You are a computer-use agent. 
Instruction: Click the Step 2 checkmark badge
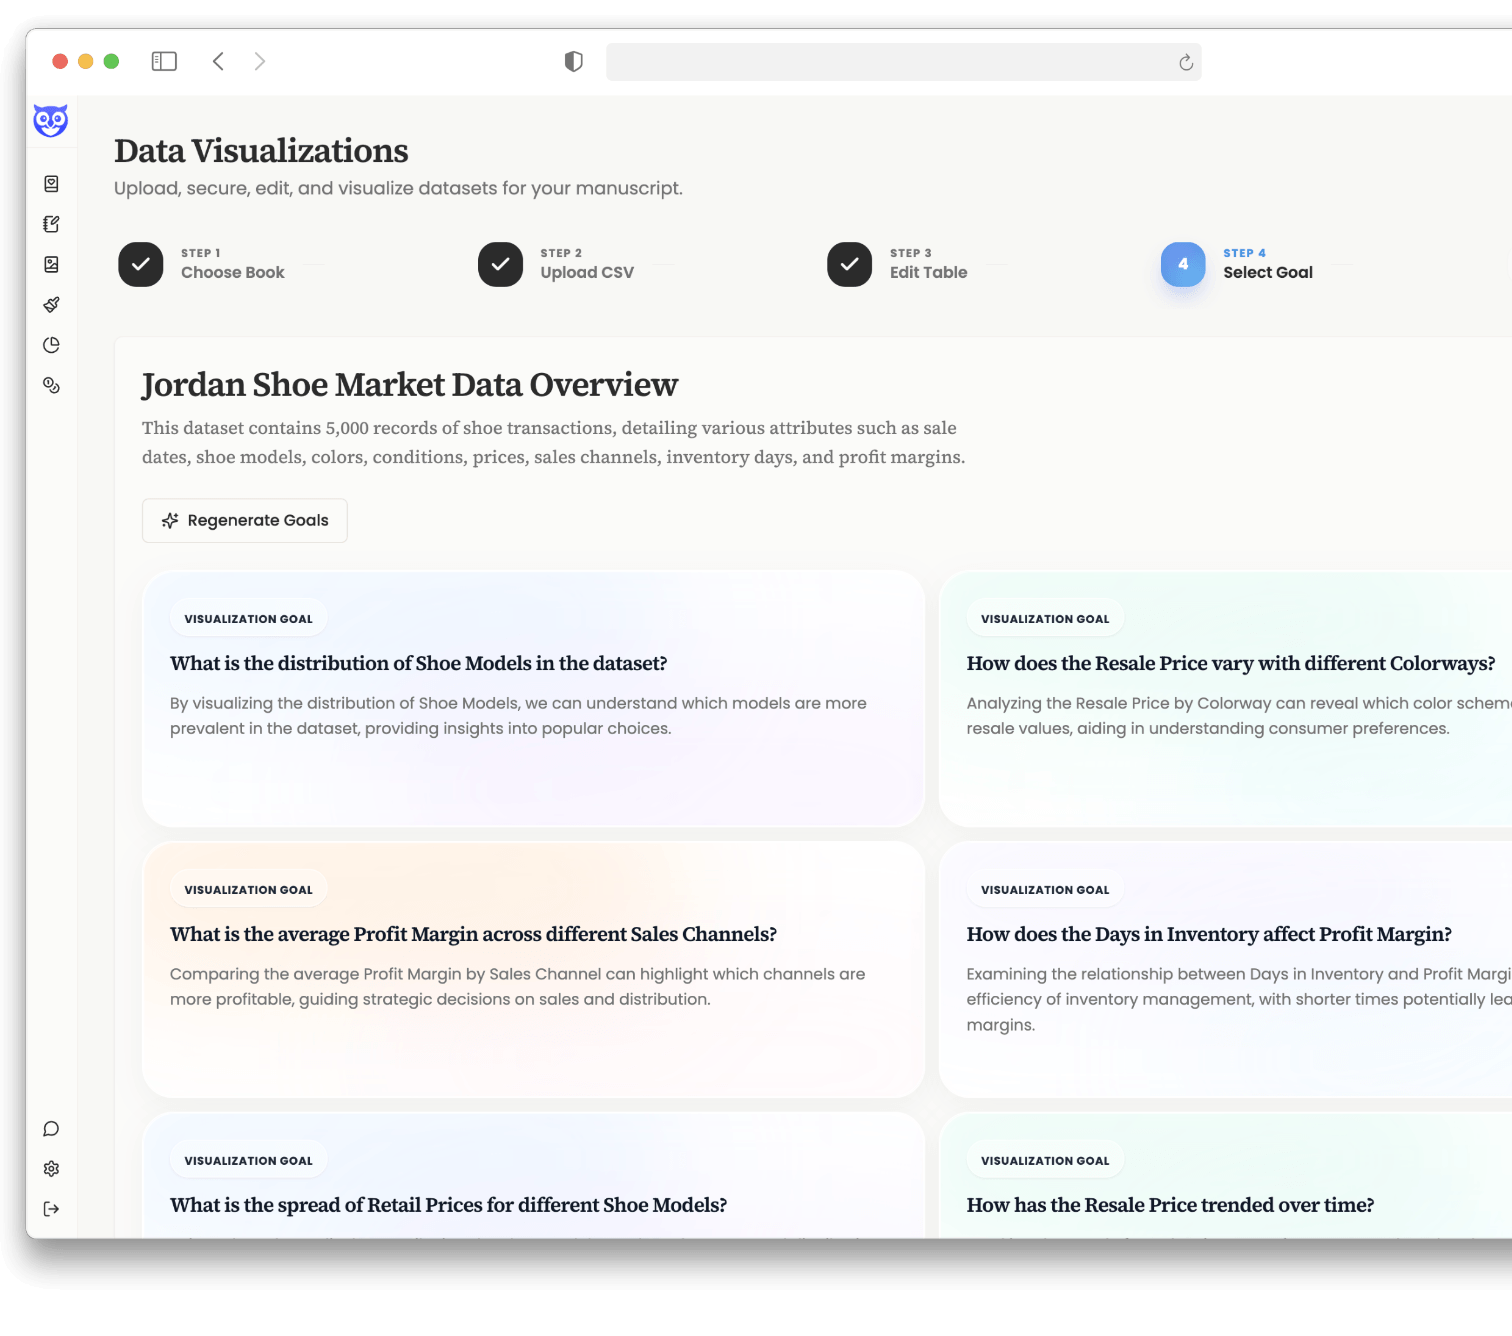click(x=500, y=264)
